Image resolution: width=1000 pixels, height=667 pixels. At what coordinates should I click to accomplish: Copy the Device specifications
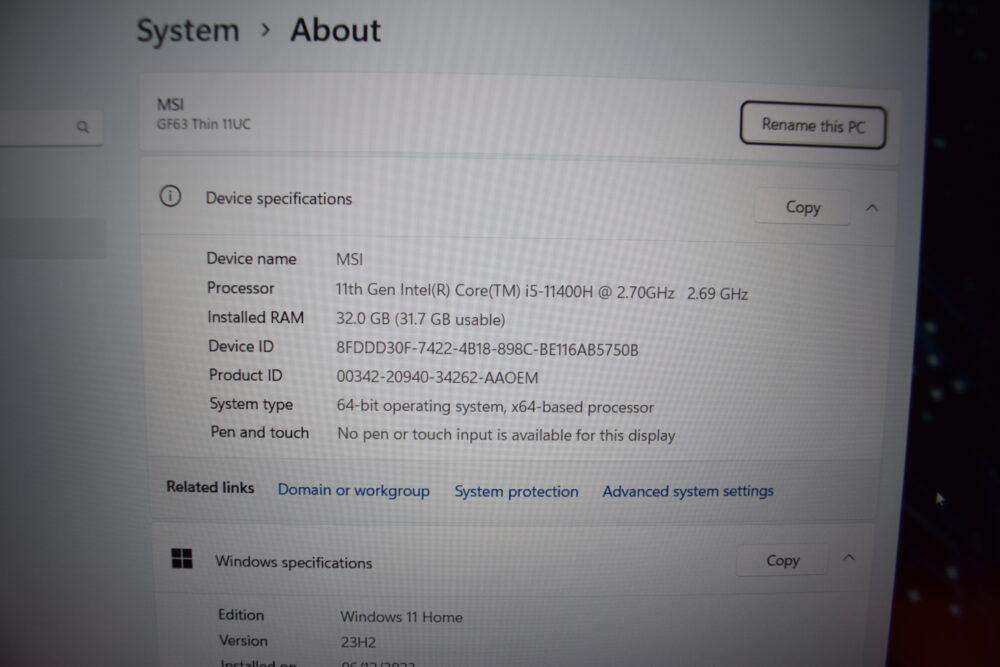(x=803, y=207)
